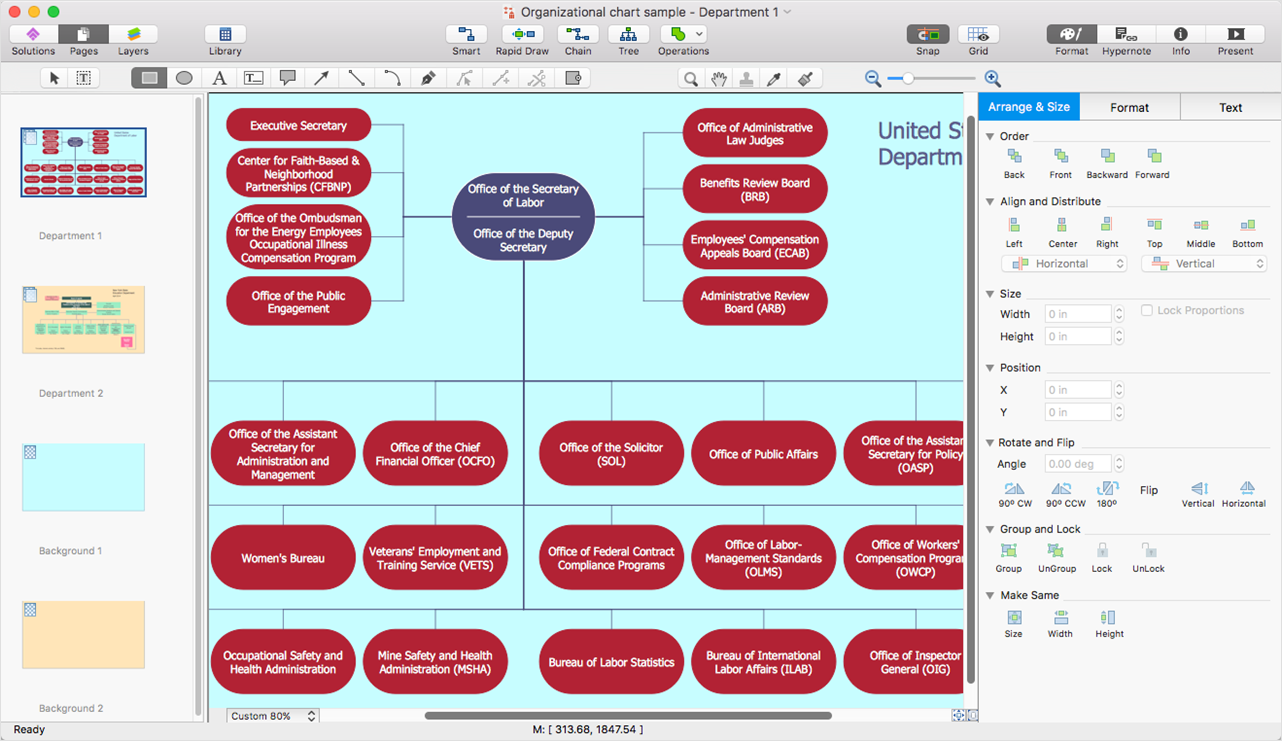
Task: Collapse the Size section
Action: 990,294
